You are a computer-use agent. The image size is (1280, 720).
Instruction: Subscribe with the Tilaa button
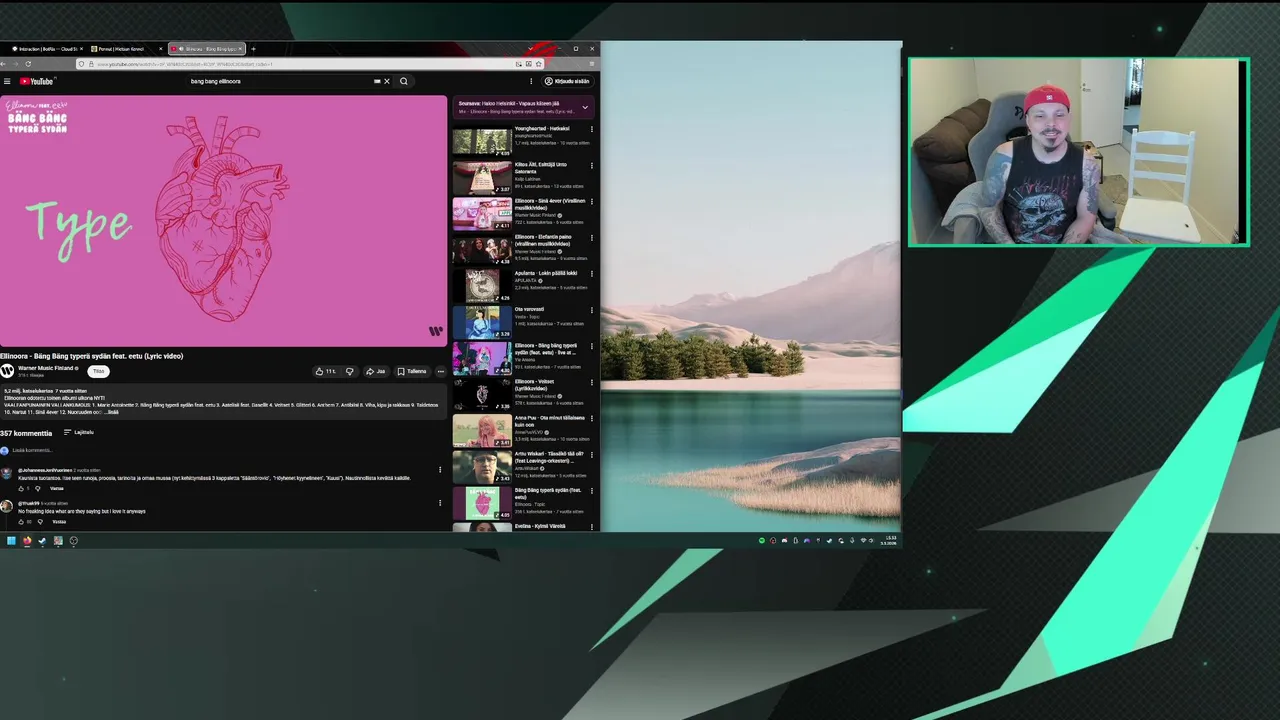(98, 371)
